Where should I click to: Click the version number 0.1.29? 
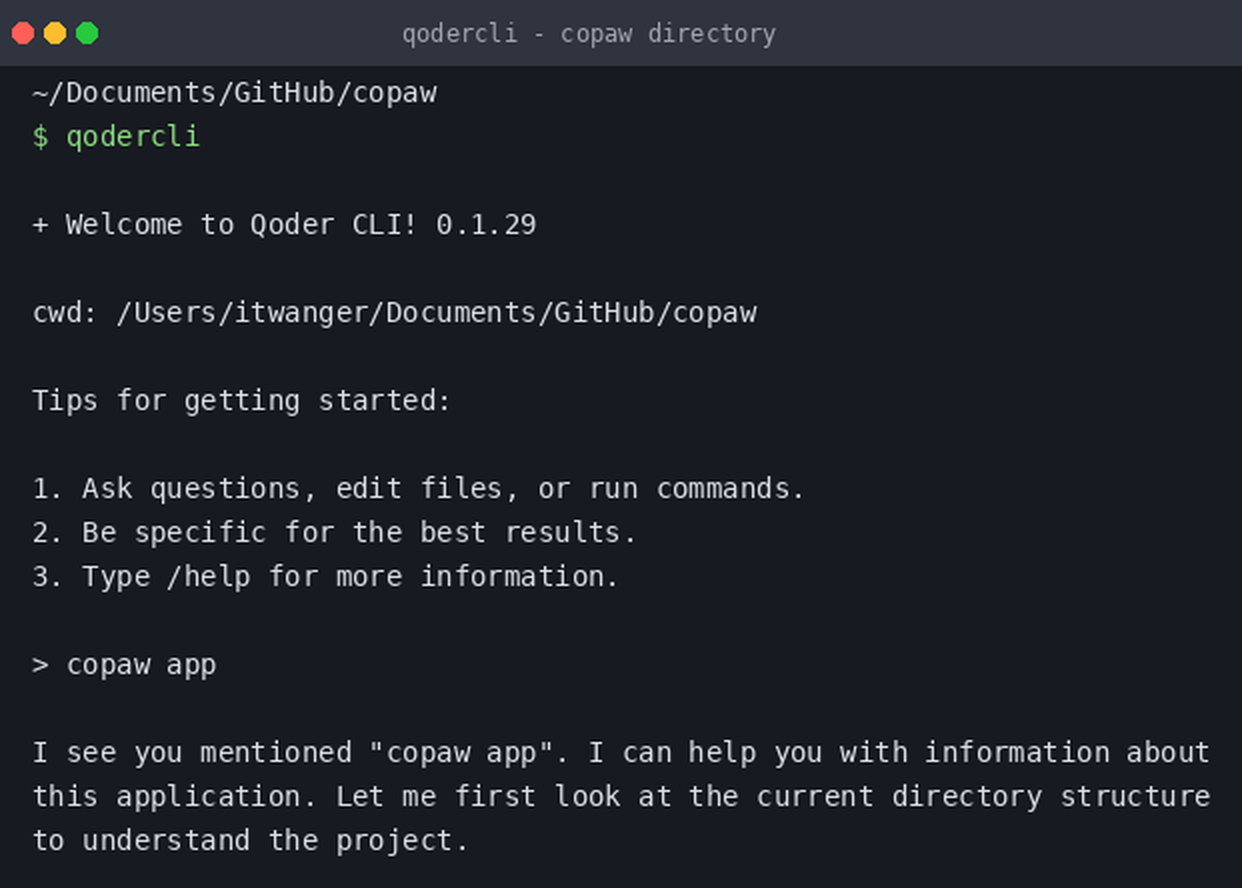(x=486, y=224)
